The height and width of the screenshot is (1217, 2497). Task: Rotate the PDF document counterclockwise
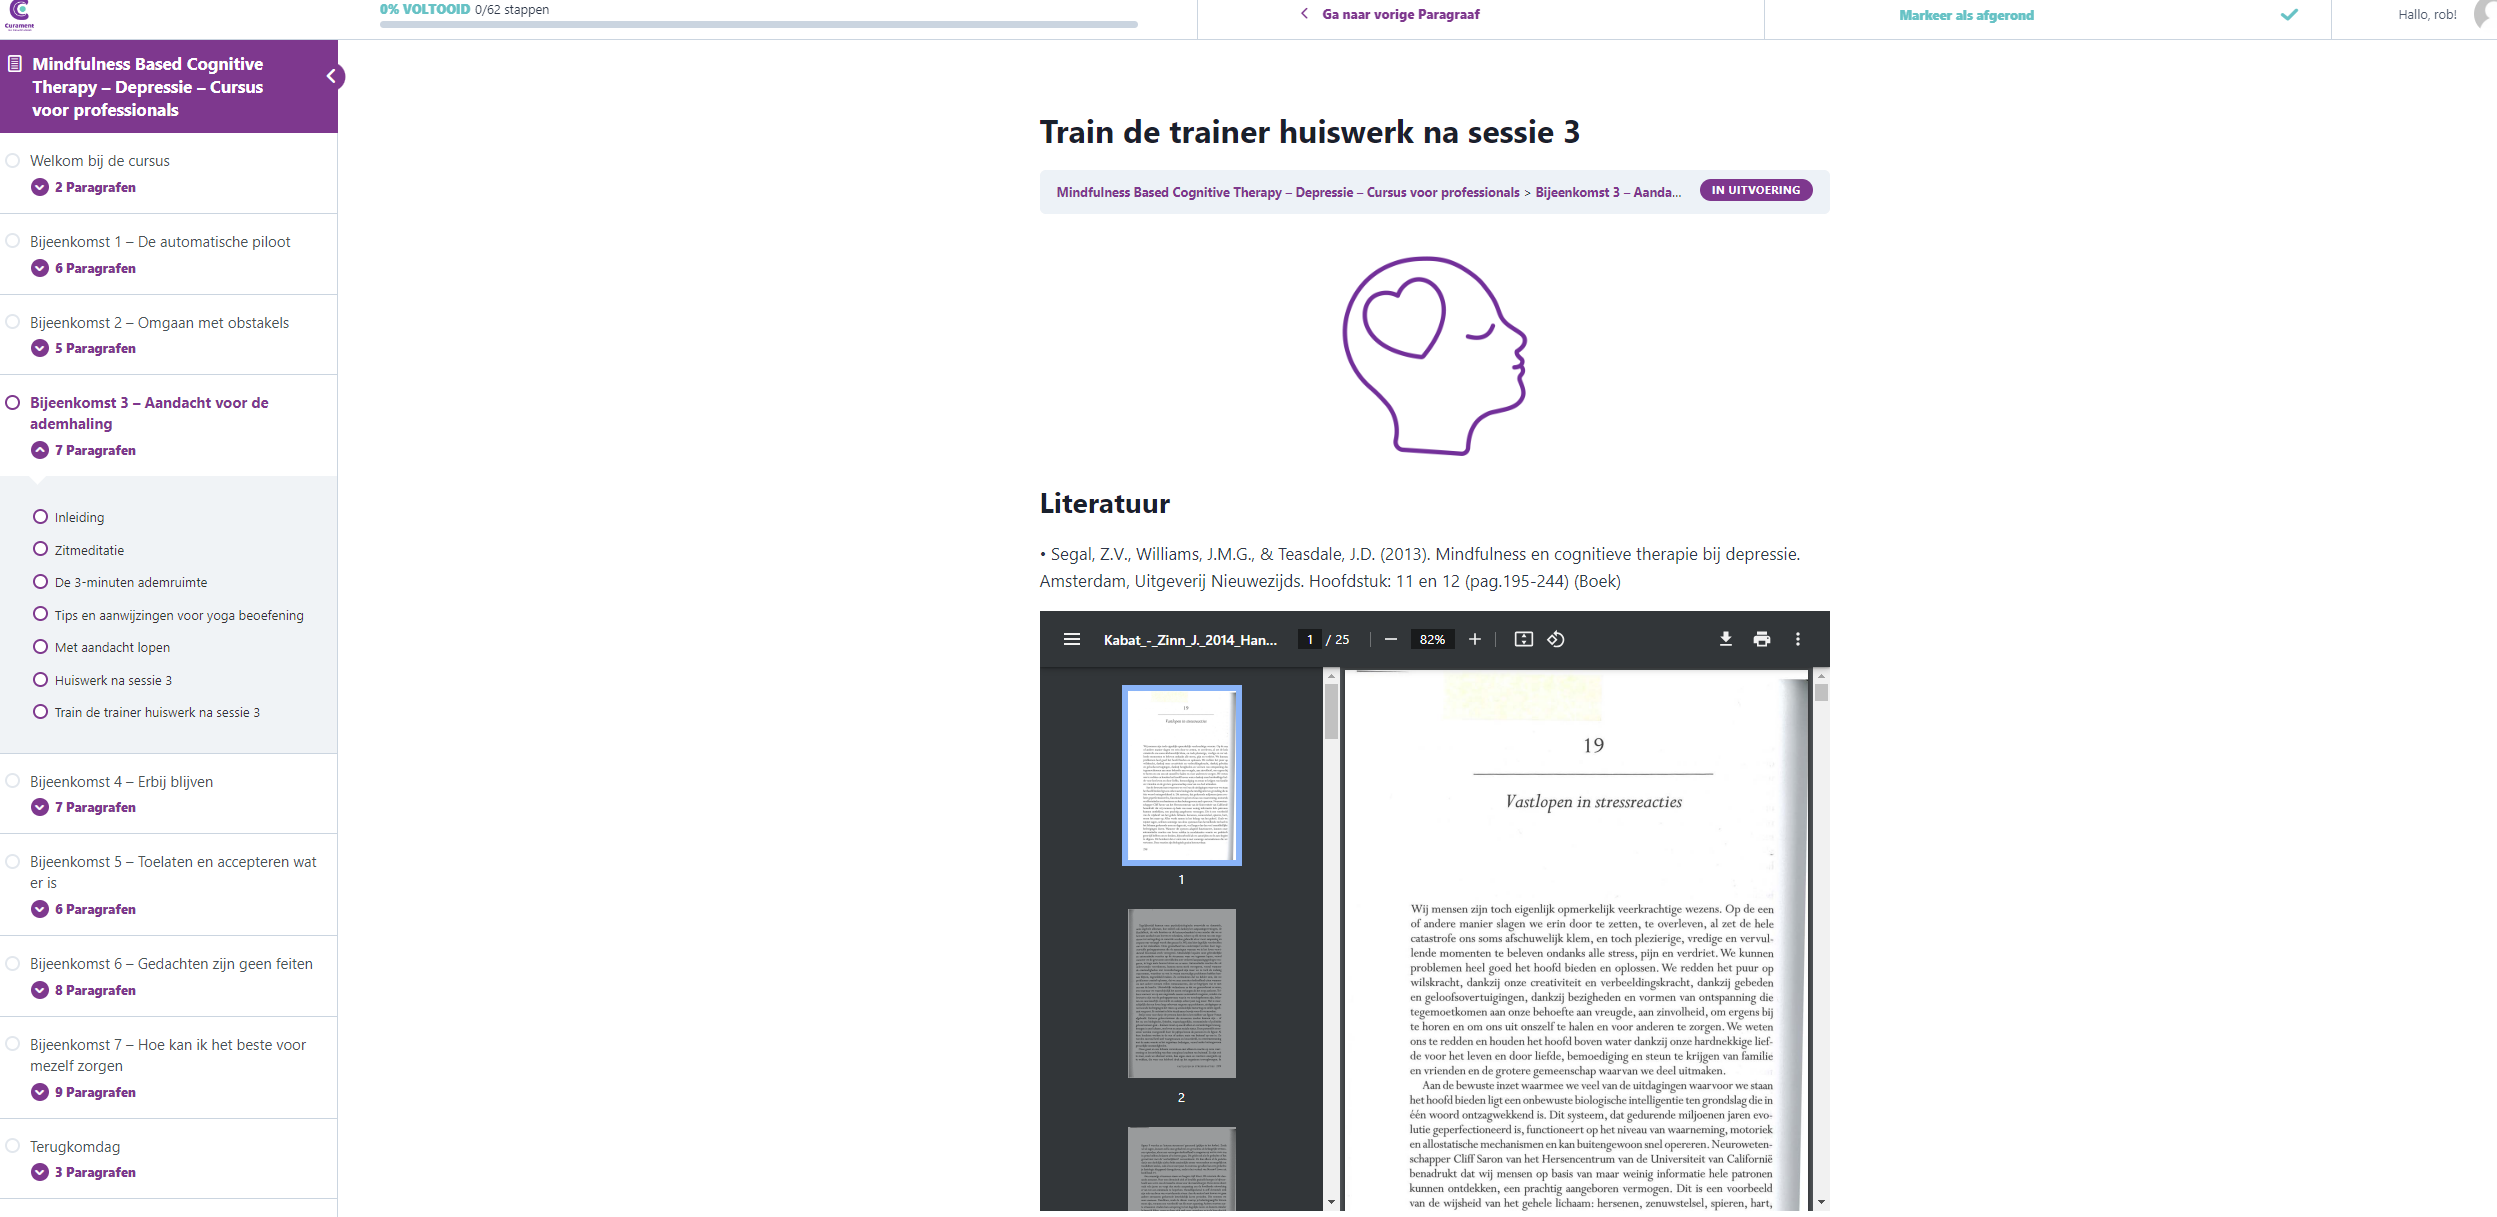point(1556,639)
